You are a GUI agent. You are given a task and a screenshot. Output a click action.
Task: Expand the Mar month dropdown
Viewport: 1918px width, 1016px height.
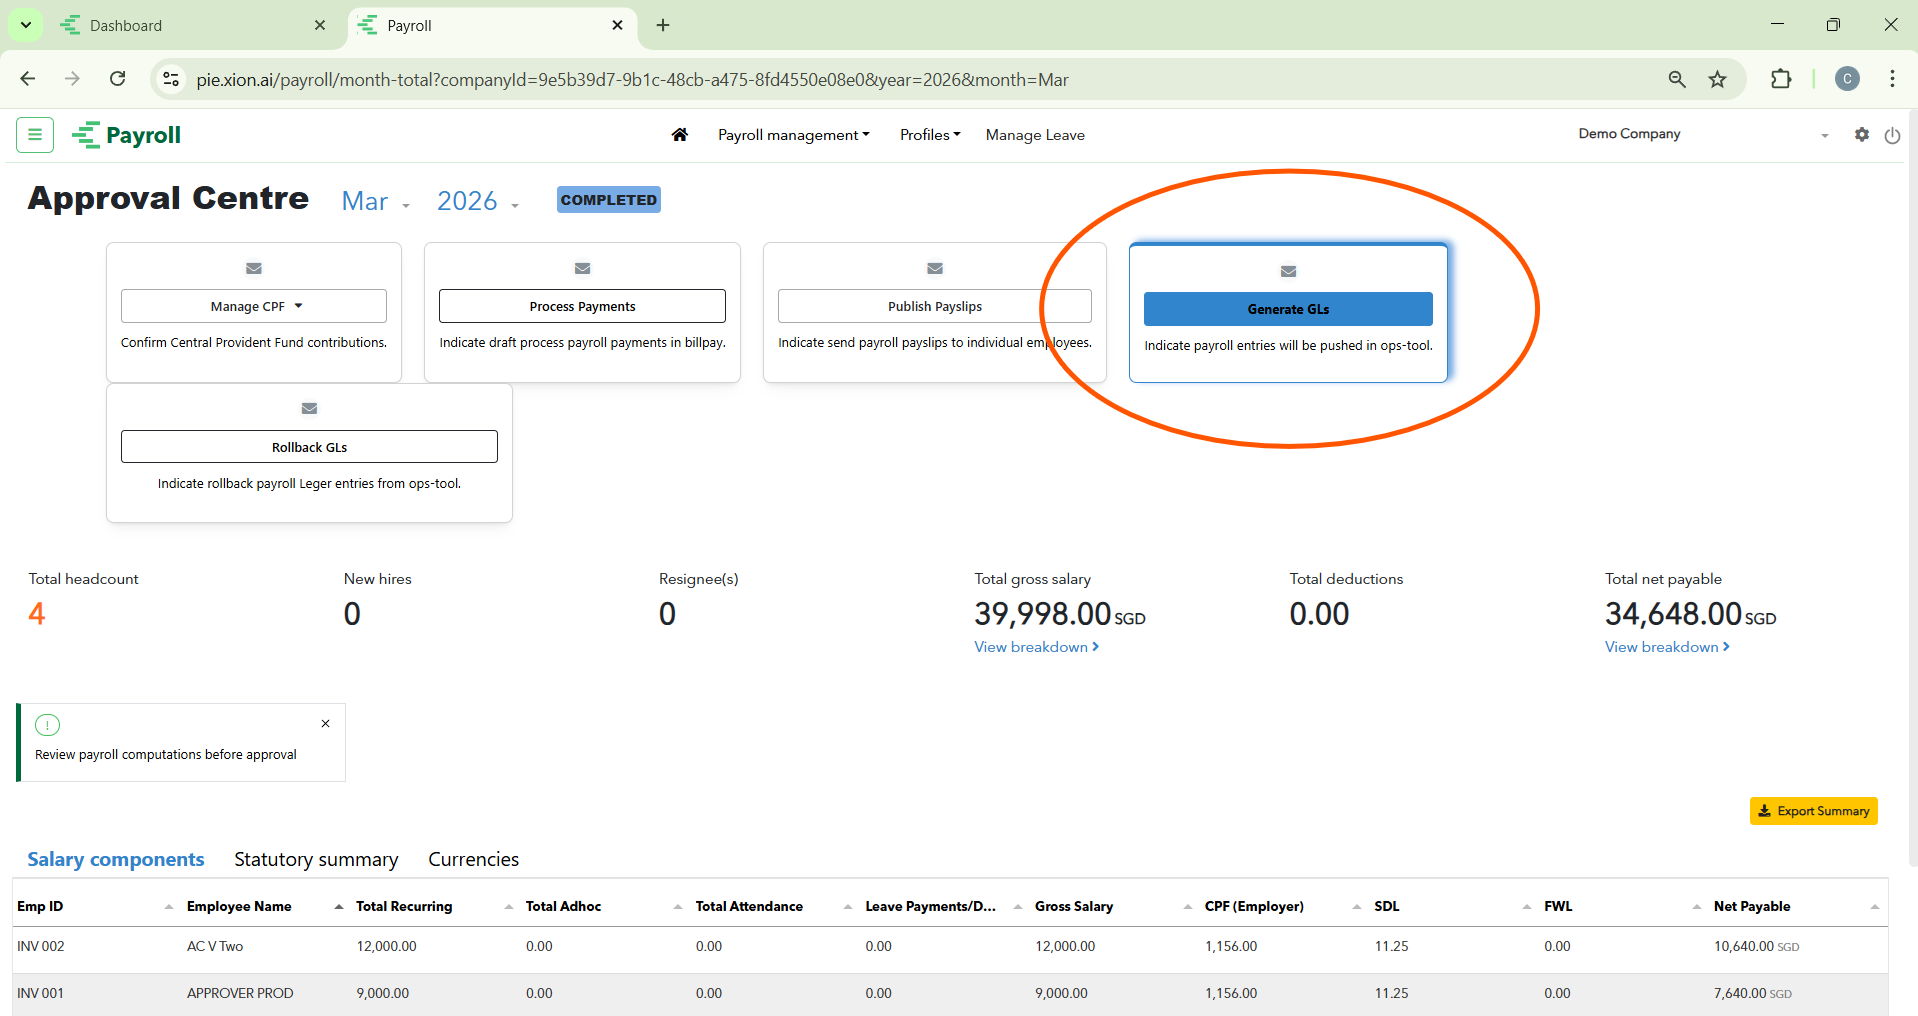[376, 202]
